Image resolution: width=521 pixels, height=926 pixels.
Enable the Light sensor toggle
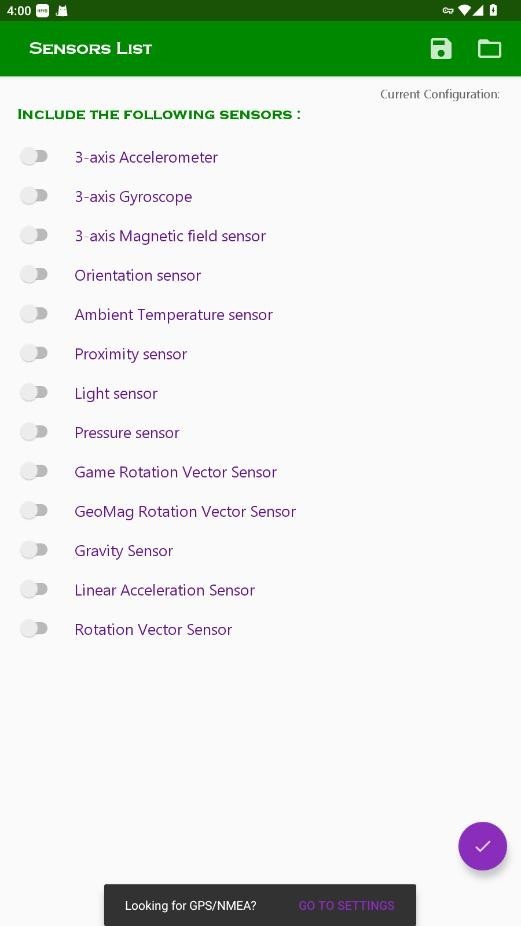tap(34, 393)
